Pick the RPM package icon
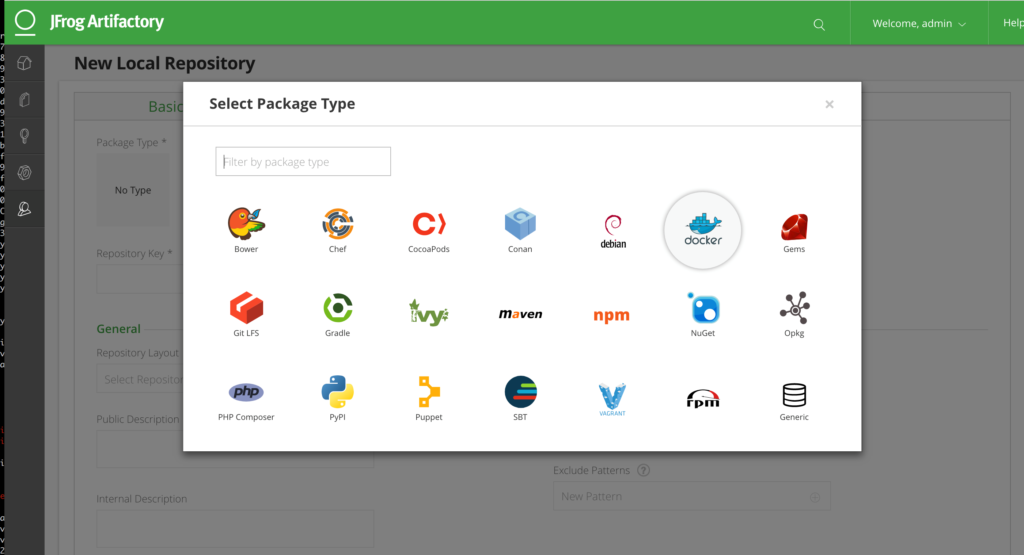 703,398
